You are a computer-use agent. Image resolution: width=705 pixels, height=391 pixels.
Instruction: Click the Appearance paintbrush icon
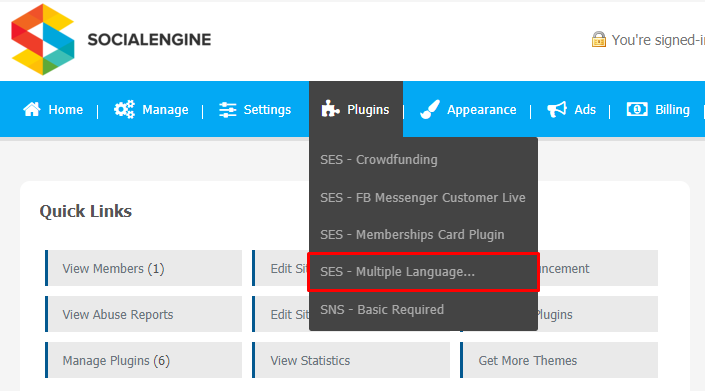[x=429, y=109]
